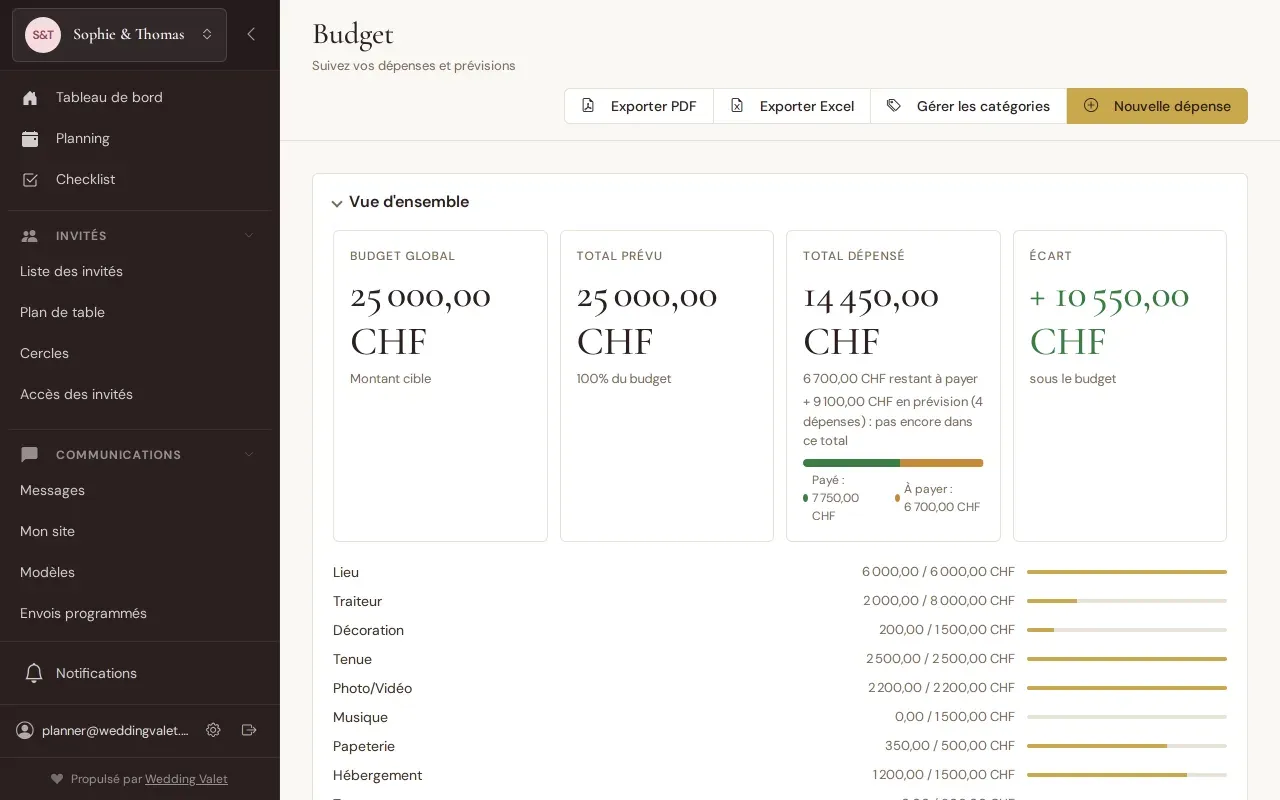This screenshot has height=800, width=1280.
Task: Open account settings via the gear icon
Action: point(213,730)
